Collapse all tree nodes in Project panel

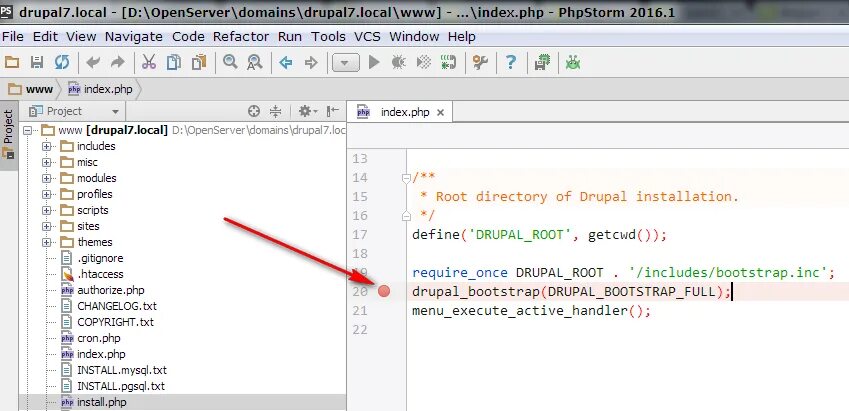click(276, 111)
